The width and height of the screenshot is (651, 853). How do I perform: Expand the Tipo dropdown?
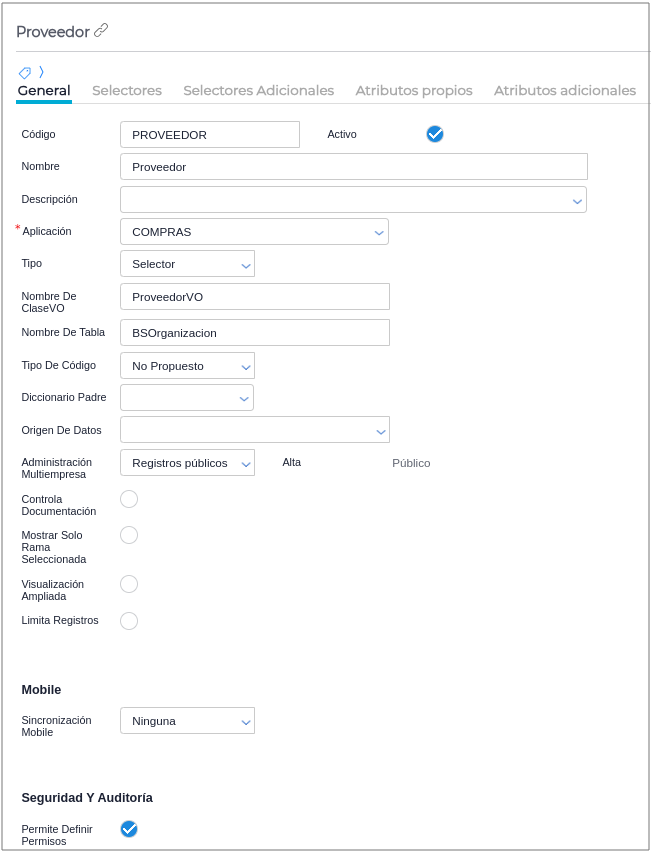pyautogui.click(x=245, y=265)
